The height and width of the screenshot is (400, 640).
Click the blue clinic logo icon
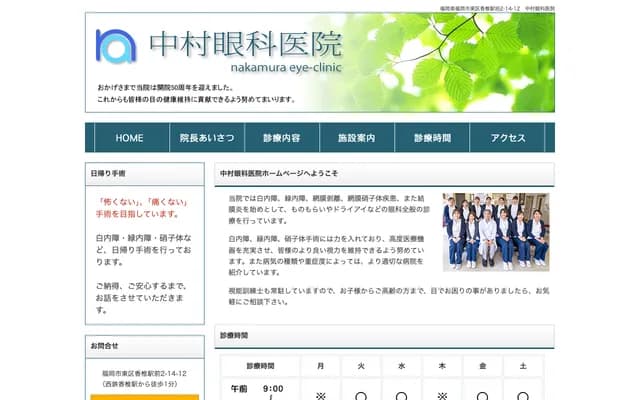(116, 46)
